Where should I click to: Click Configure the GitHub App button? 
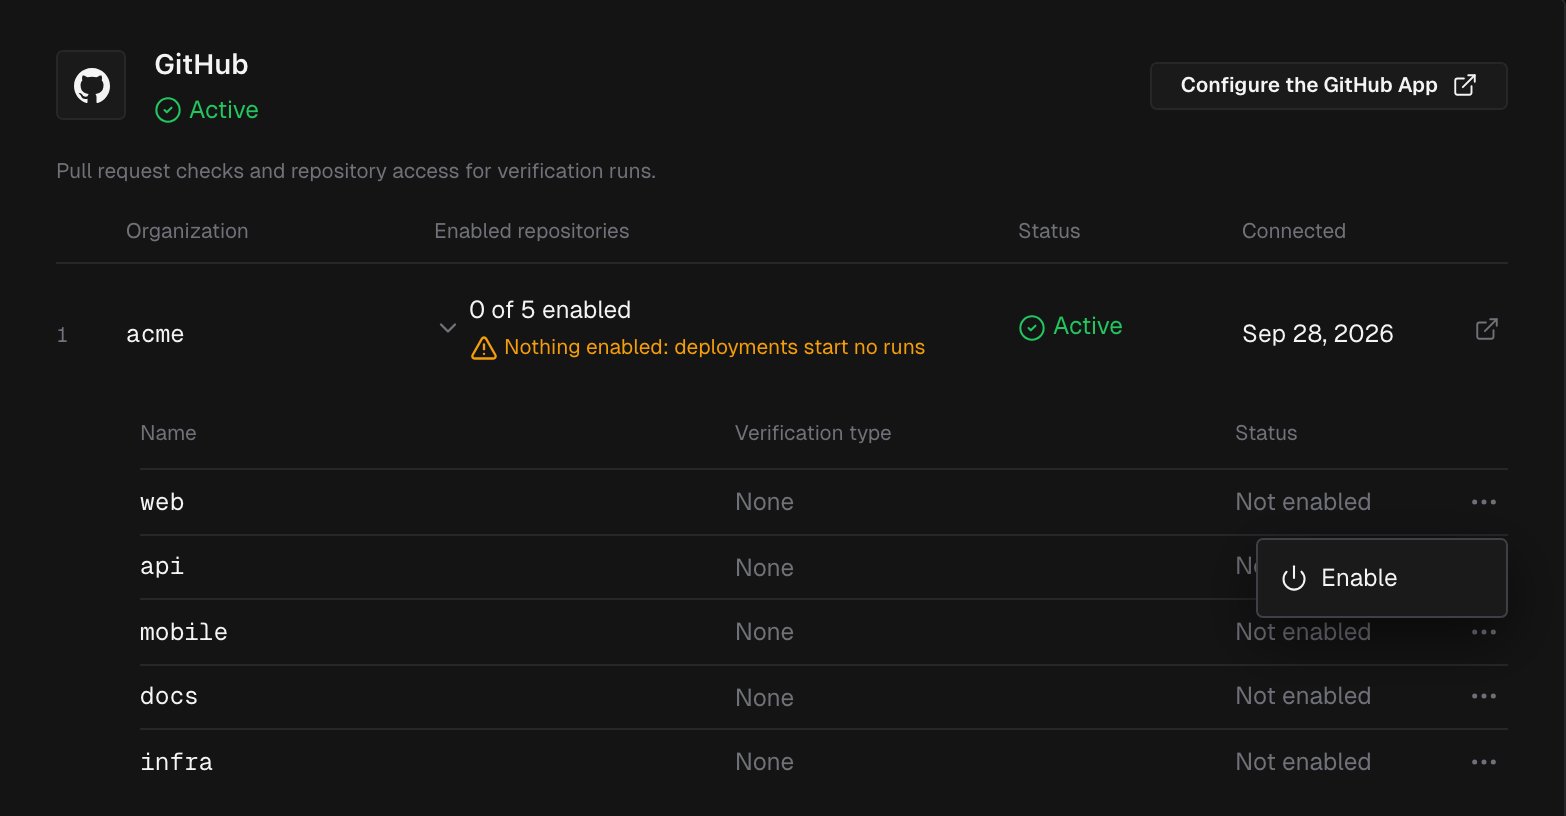pos(1329,86)
